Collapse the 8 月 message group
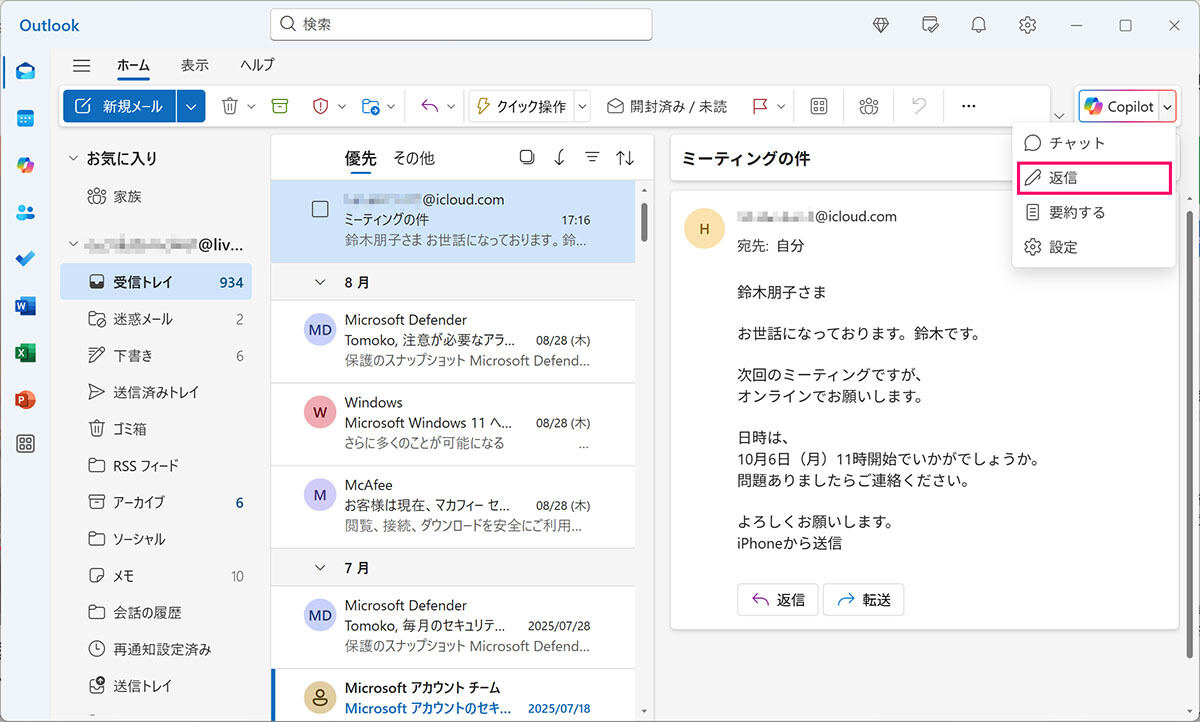The width and height of the screenshot is (1200, 722). 320,282
